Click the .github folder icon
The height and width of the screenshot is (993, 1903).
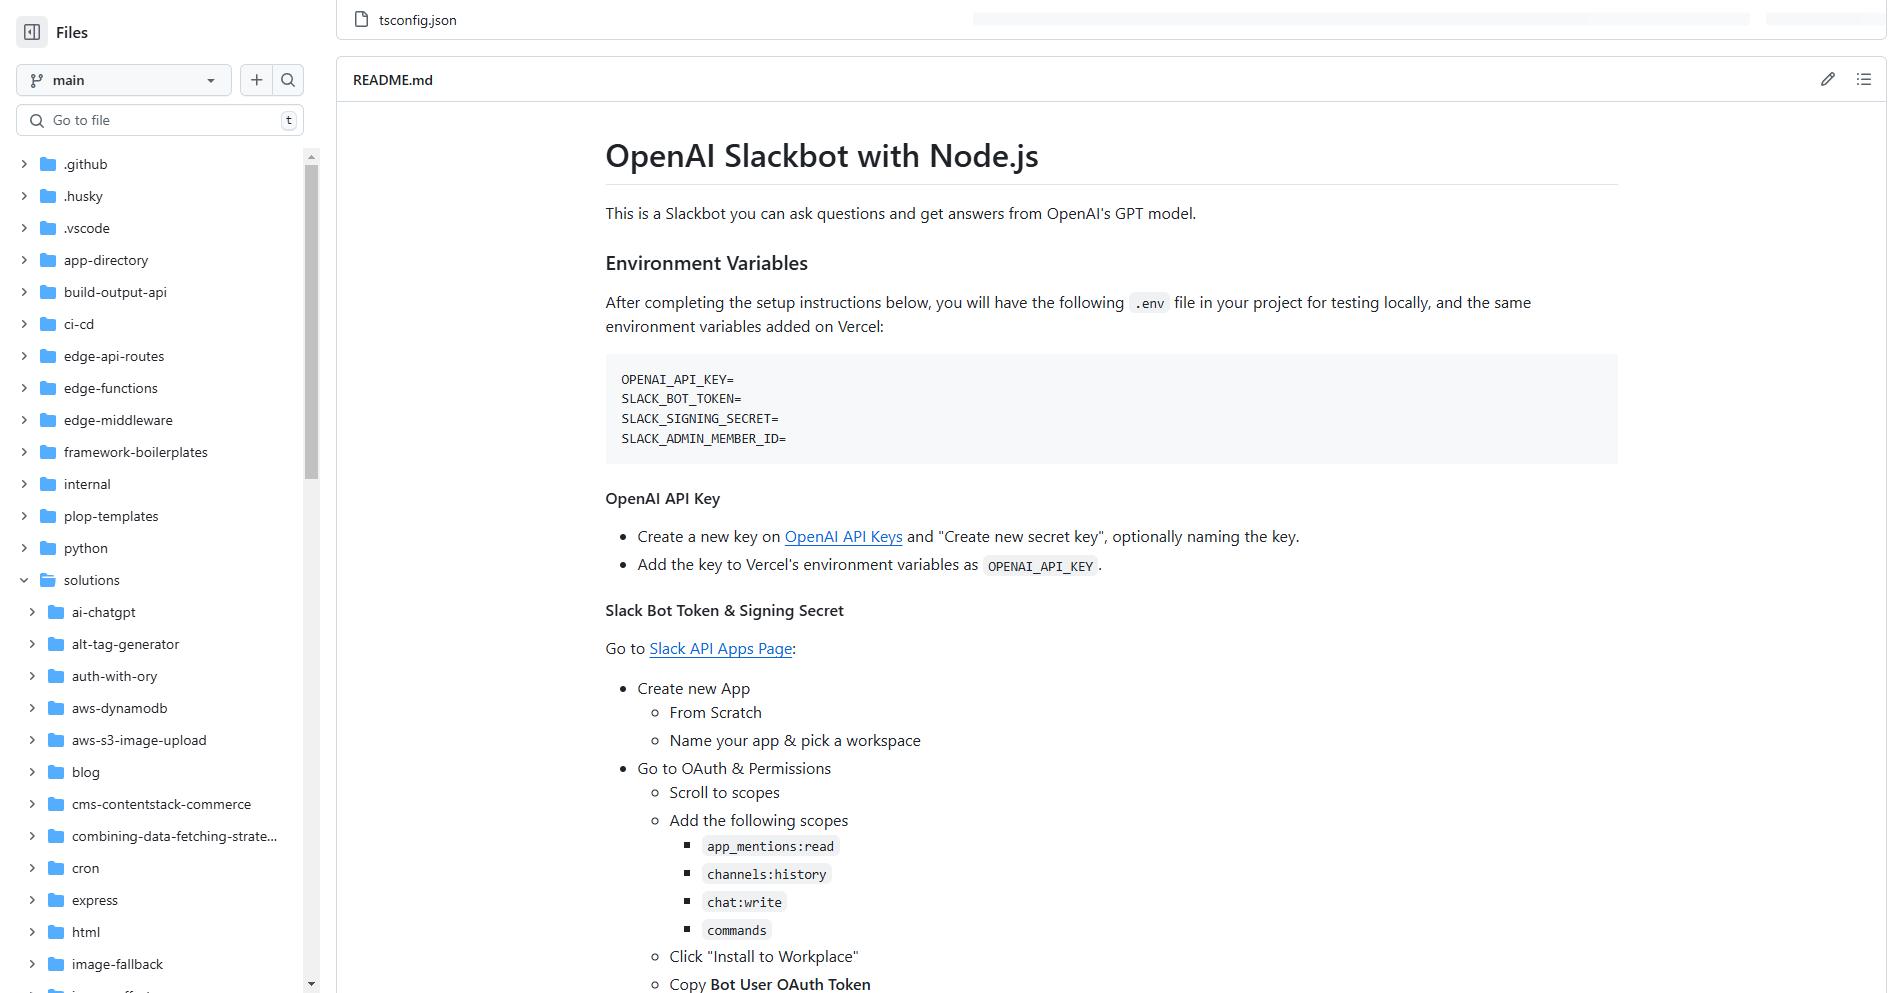[48, 164]
